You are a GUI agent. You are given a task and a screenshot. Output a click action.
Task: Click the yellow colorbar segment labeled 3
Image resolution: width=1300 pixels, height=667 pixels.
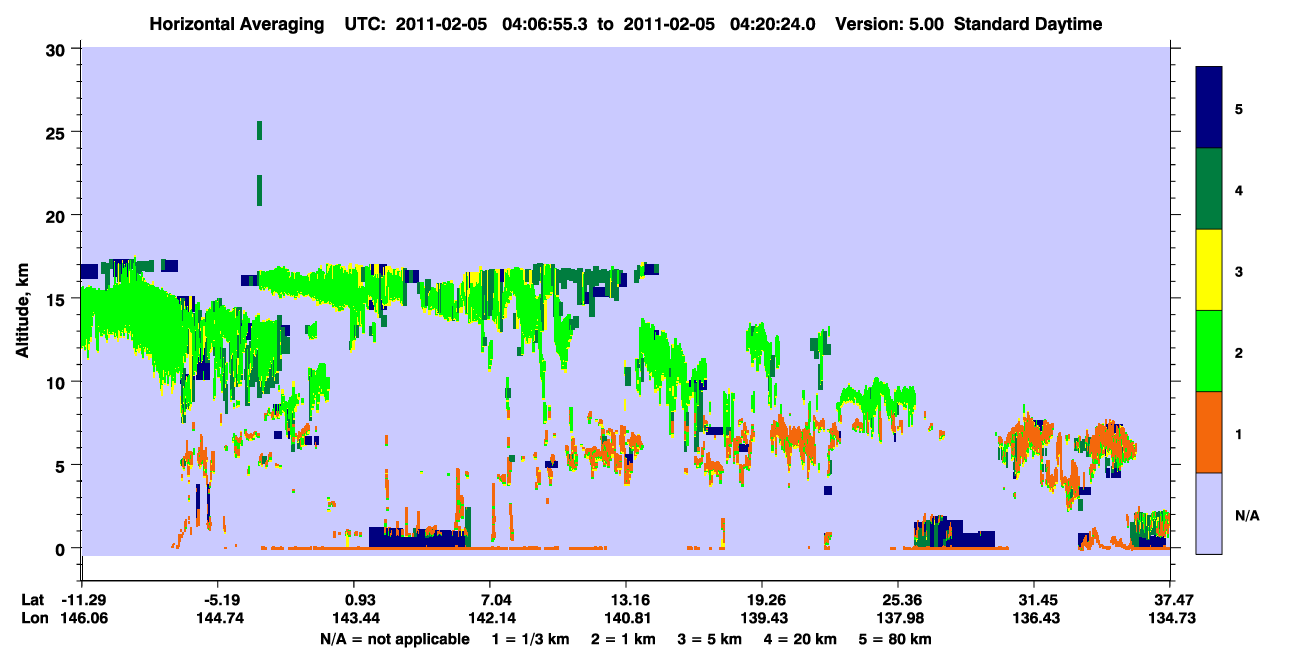point(1209,270)
